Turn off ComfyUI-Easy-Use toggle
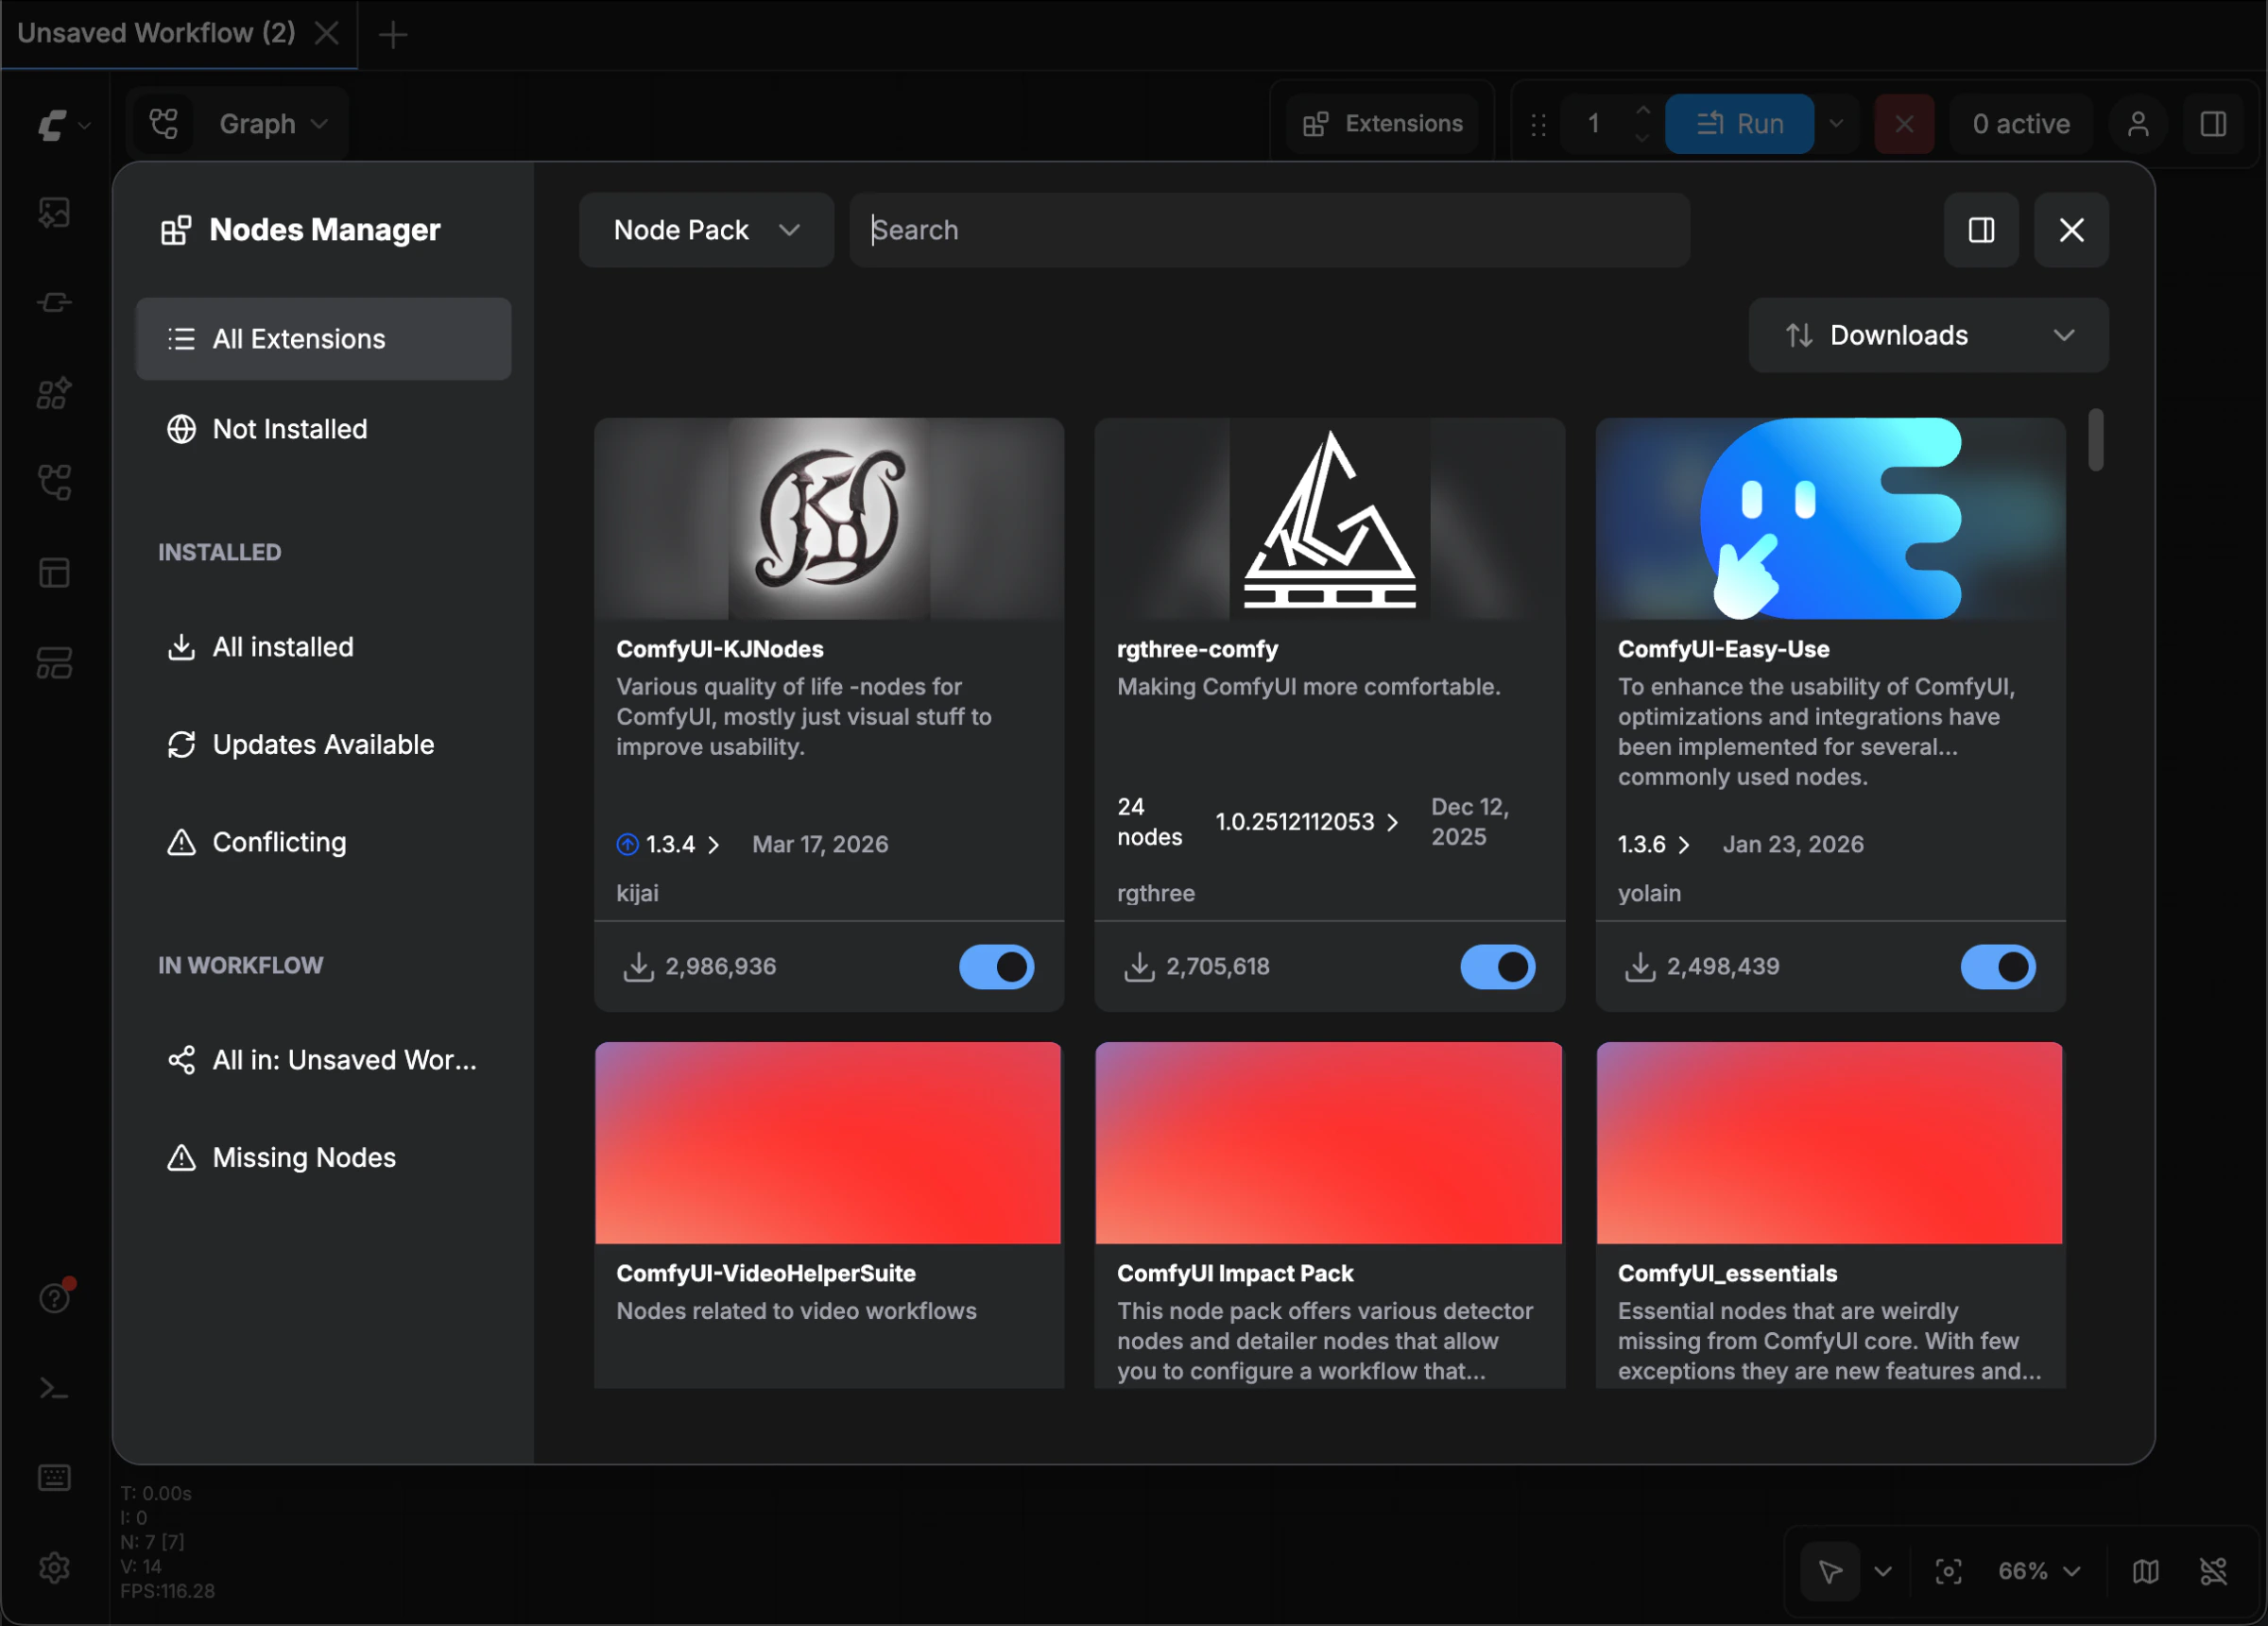 (x=1997, y=966)
